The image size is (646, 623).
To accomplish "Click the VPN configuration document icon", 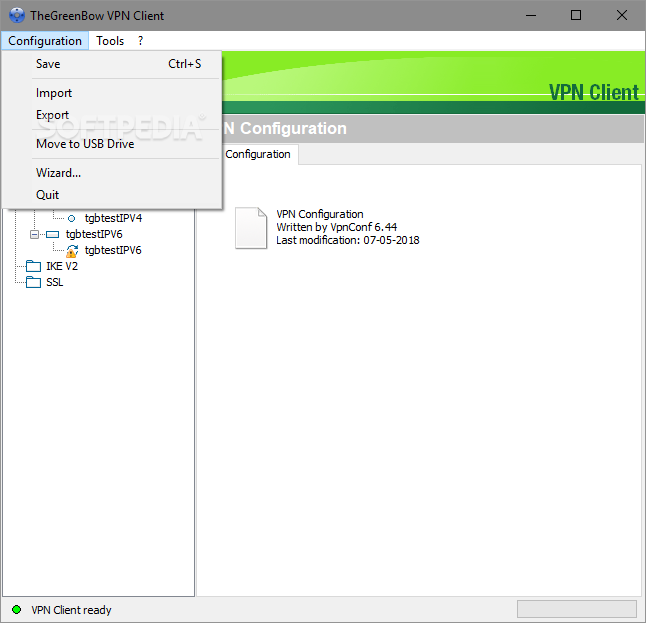I will coord(251,228).
